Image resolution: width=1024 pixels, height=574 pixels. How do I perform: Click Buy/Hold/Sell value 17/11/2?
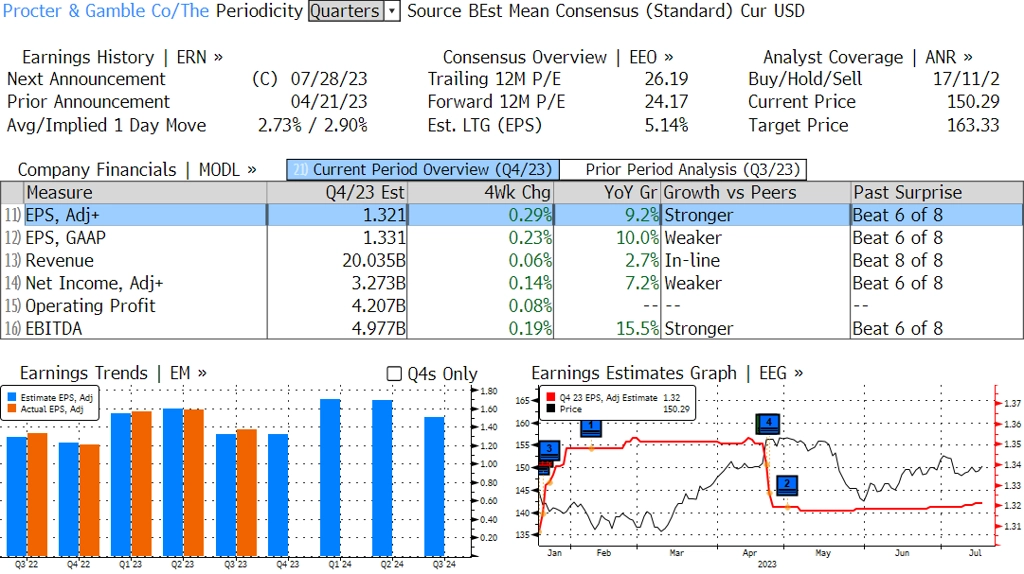point(966,79)
